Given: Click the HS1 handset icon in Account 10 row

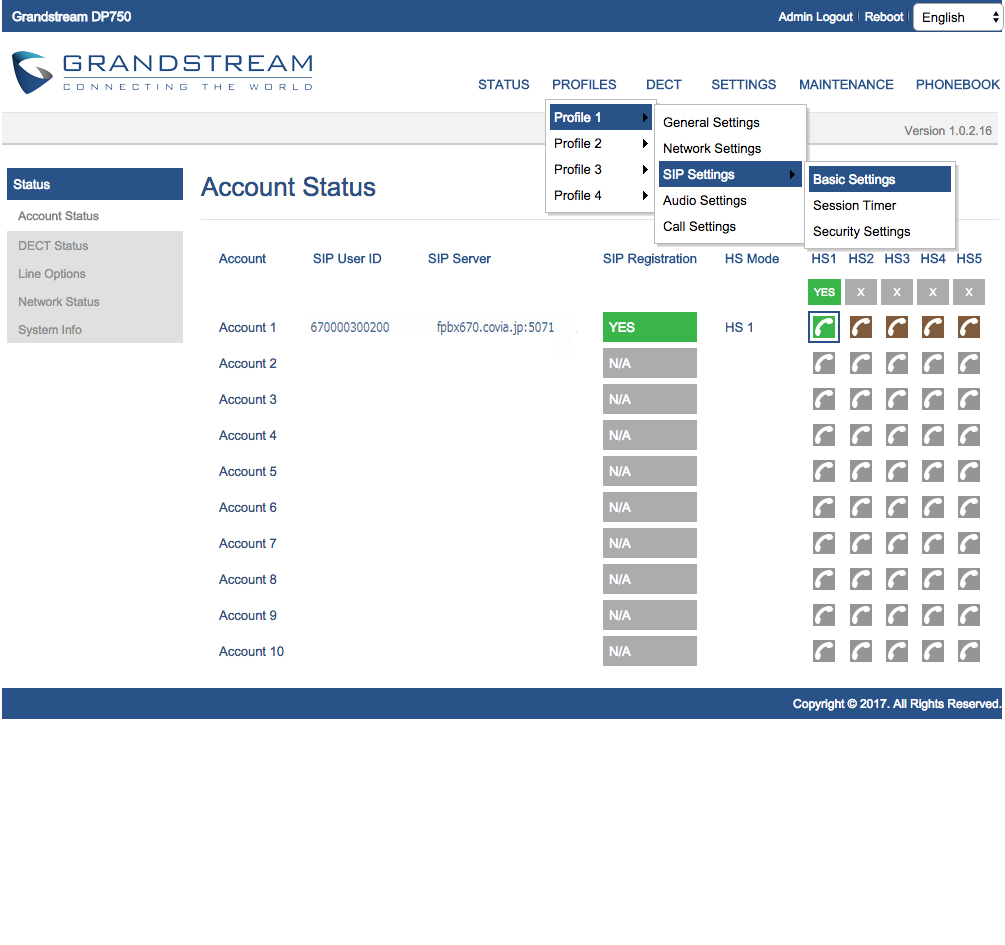Looking at the screenshot, I should (x=824, y=651).
